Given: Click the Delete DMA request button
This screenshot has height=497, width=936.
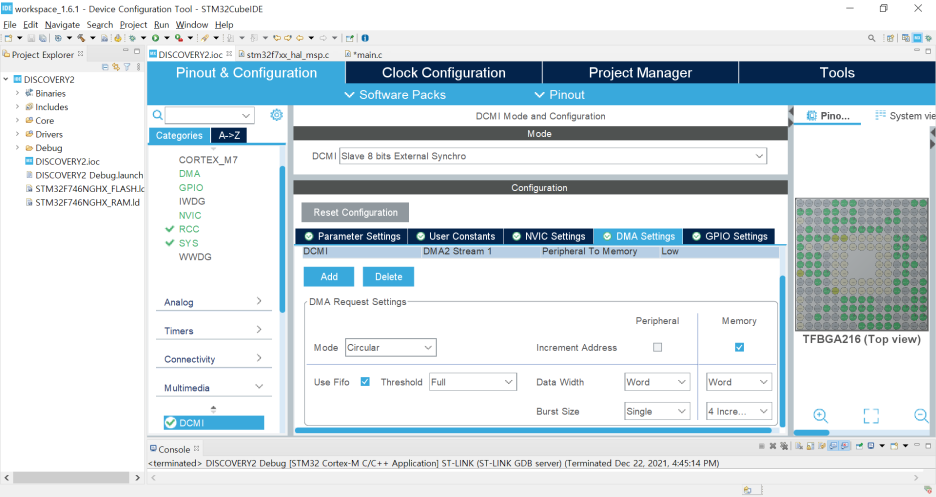Looking at the screenshot, I should [x=389, y=277].
